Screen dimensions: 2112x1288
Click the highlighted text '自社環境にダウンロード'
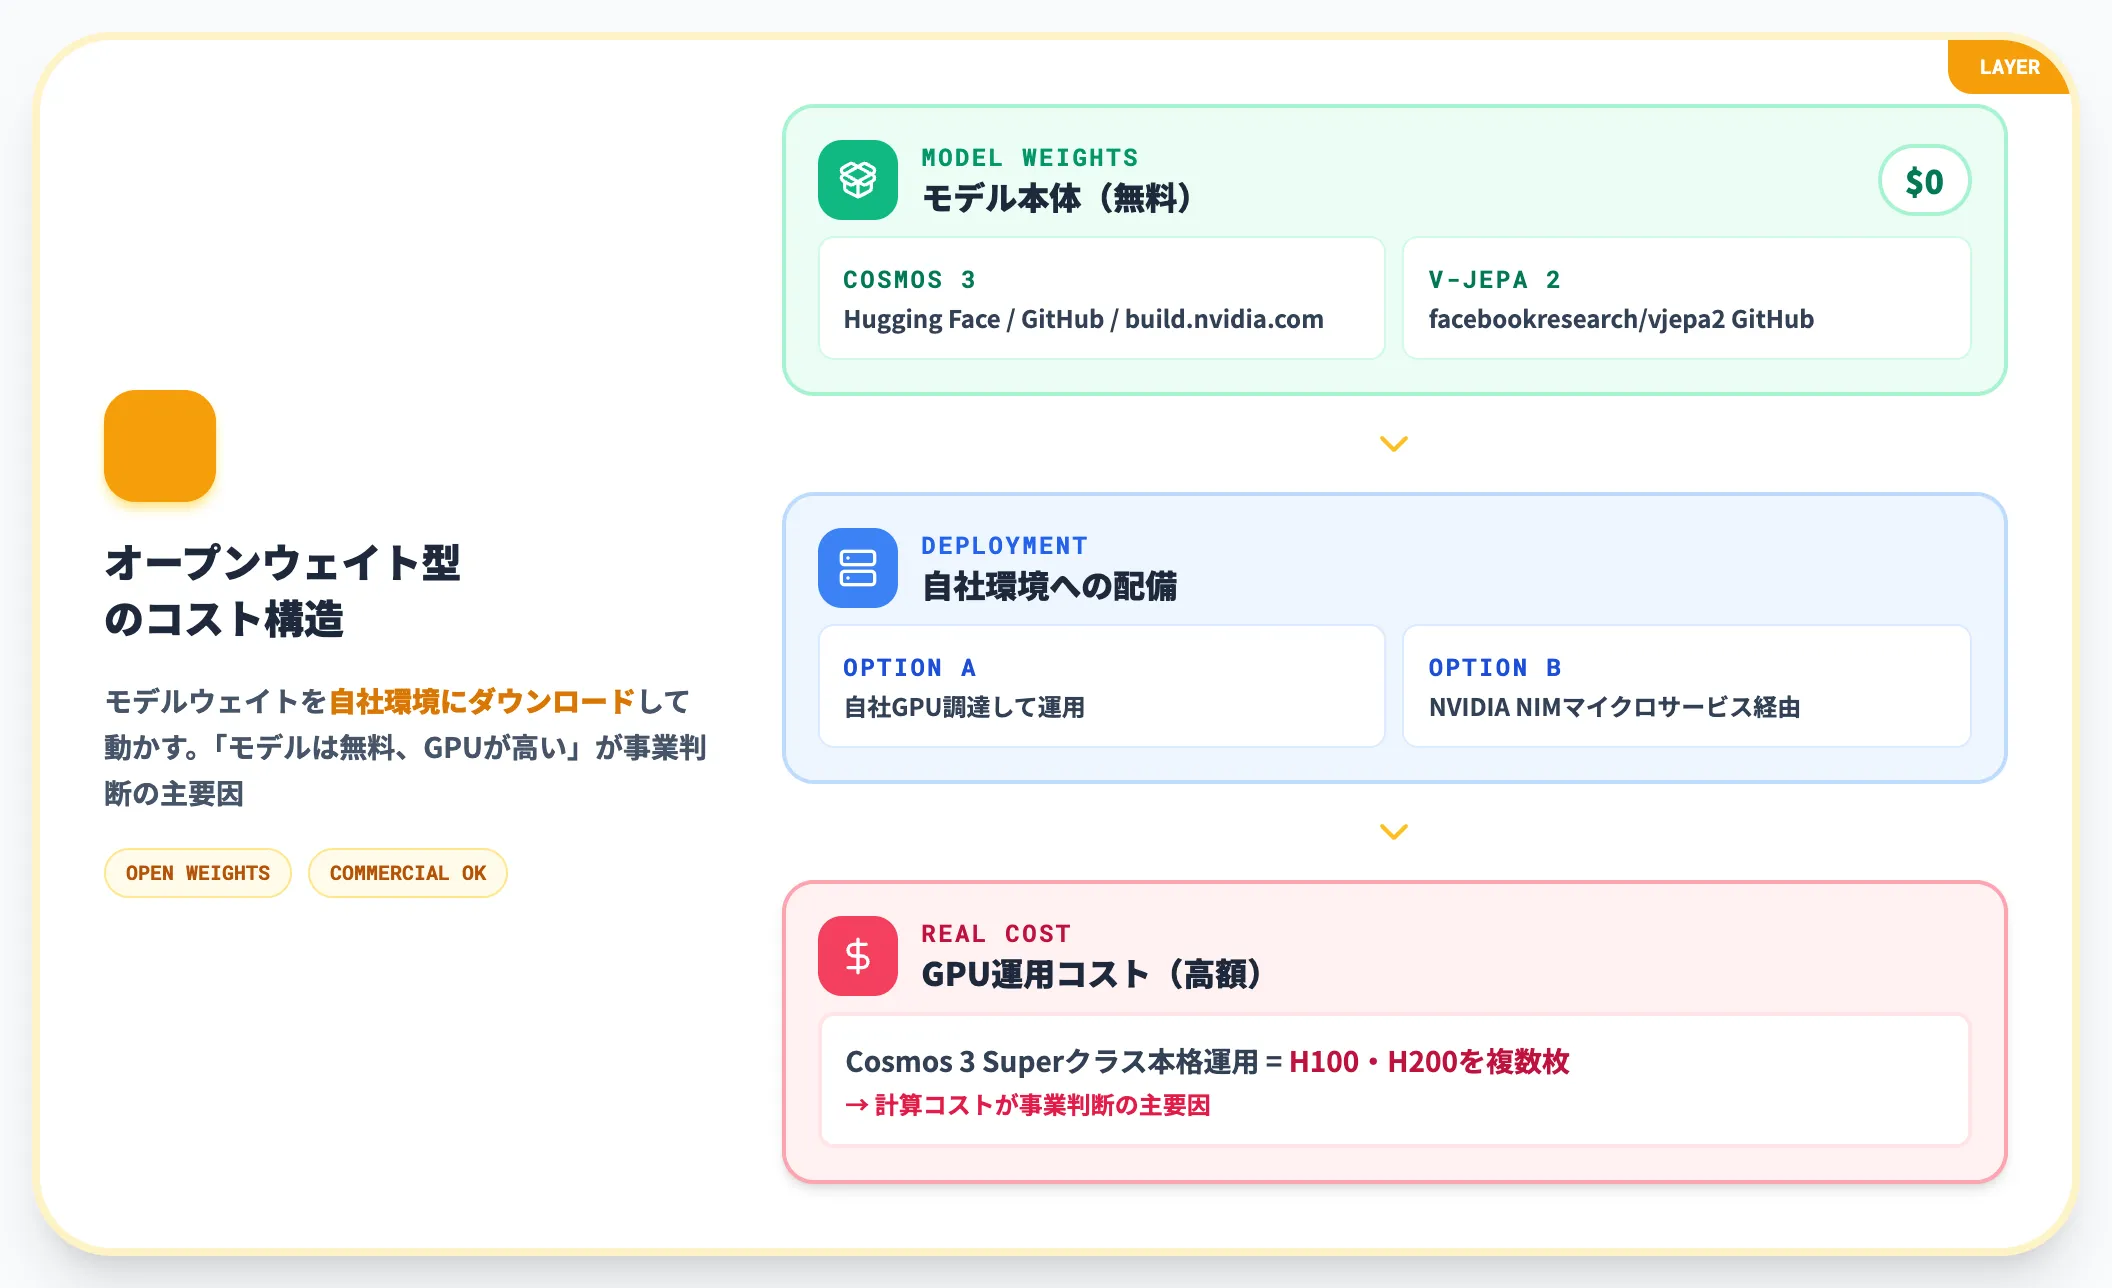[482, 702]
